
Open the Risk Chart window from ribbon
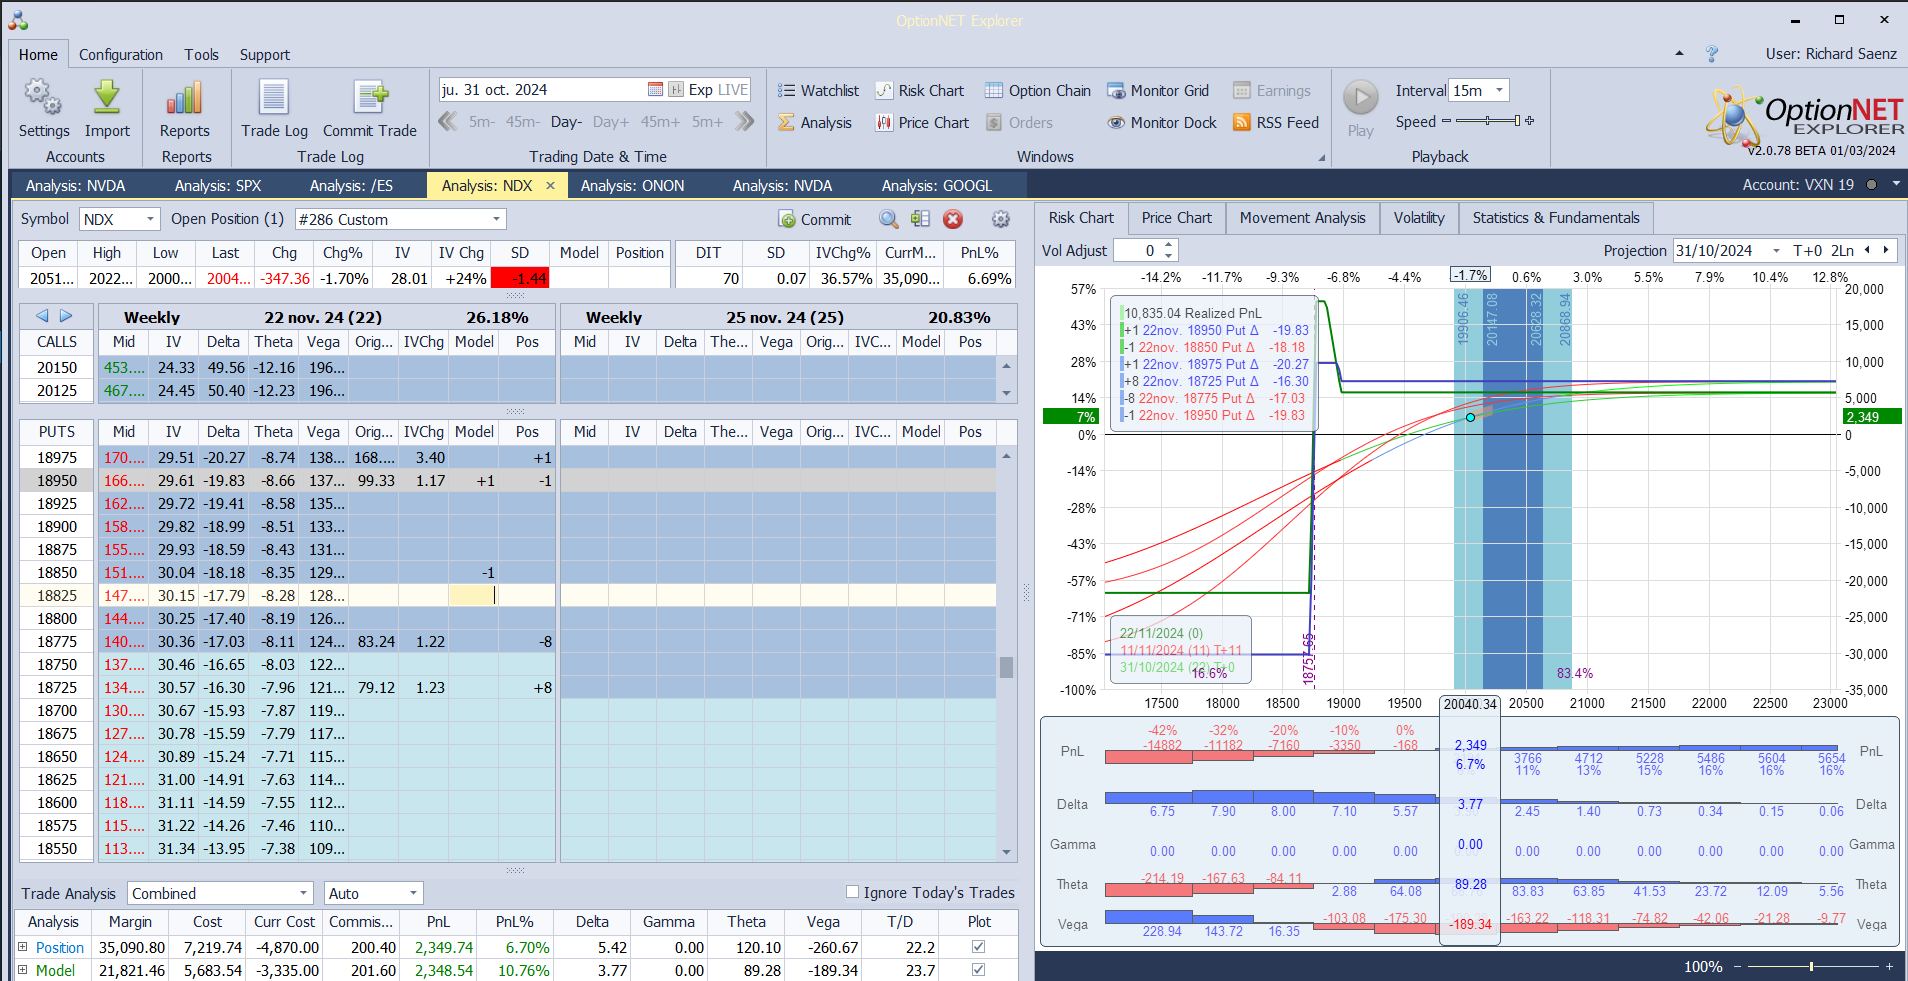(x=920, y=91)
